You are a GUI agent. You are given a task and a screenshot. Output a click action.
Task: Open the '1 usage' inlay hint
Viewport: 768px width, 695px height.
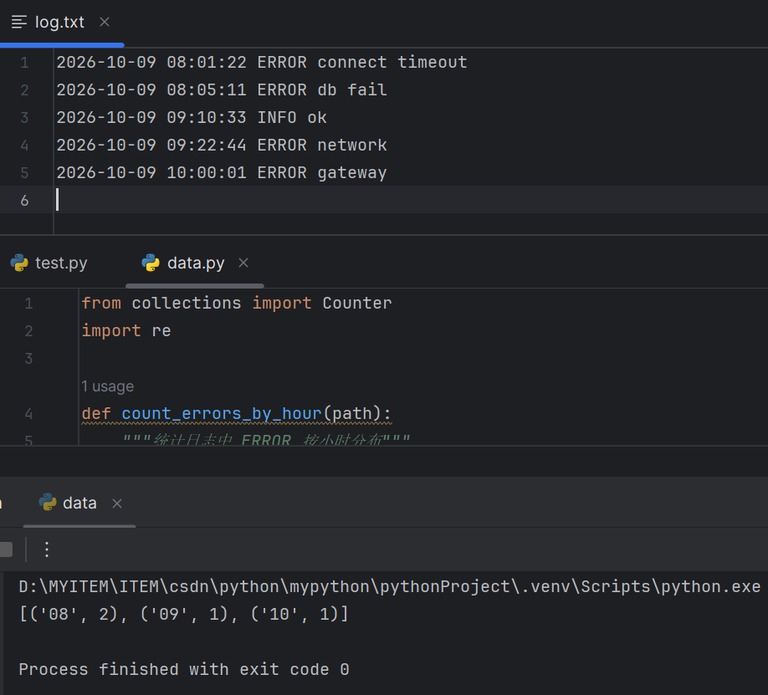click(x=107, y=386)
